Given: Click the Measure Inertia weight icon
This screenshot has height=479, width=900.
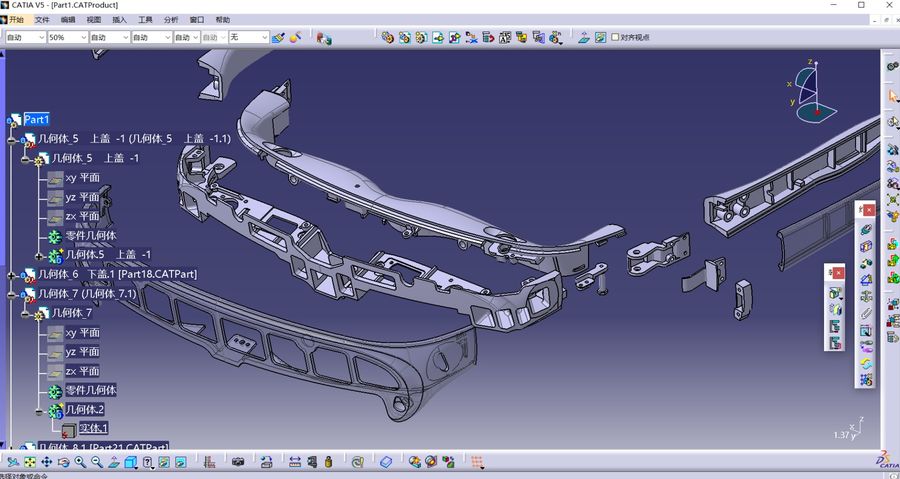Looking at the screenshot, I should point(328,462).
